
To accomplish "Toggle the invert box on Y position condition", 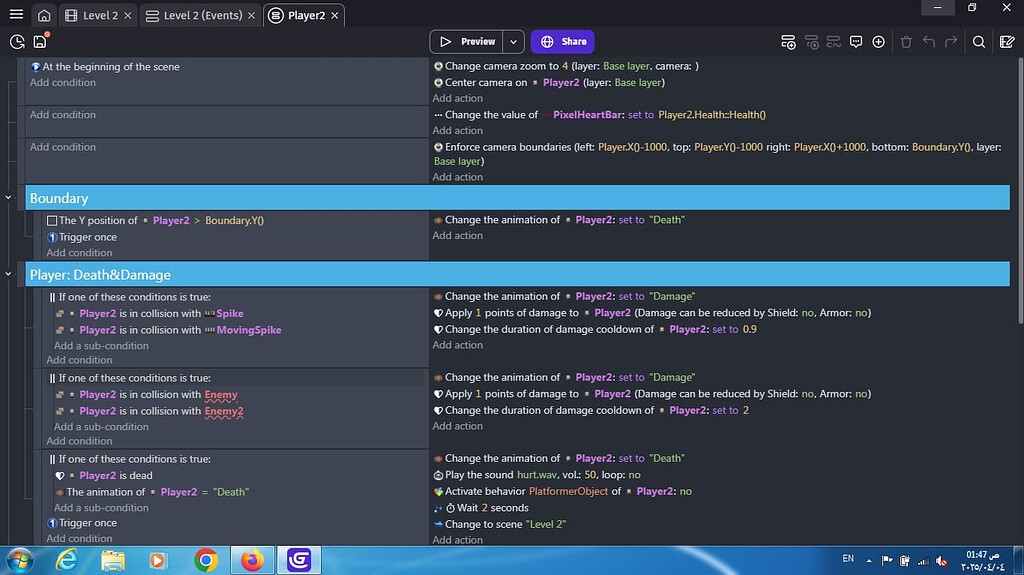I will [52, 221].
